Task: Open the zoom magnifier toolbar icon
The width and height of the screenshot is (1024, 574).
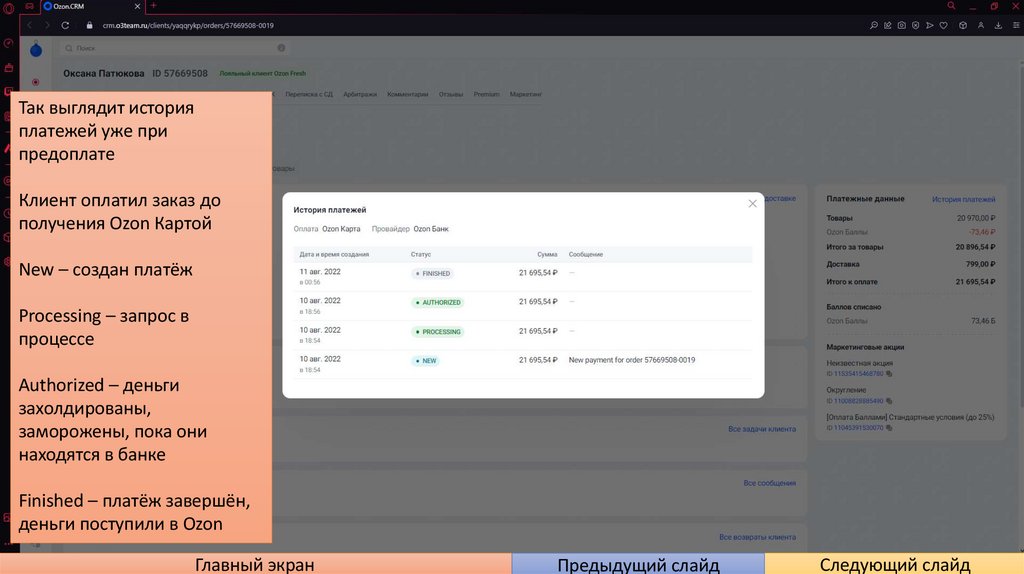Action: point(874,25)
